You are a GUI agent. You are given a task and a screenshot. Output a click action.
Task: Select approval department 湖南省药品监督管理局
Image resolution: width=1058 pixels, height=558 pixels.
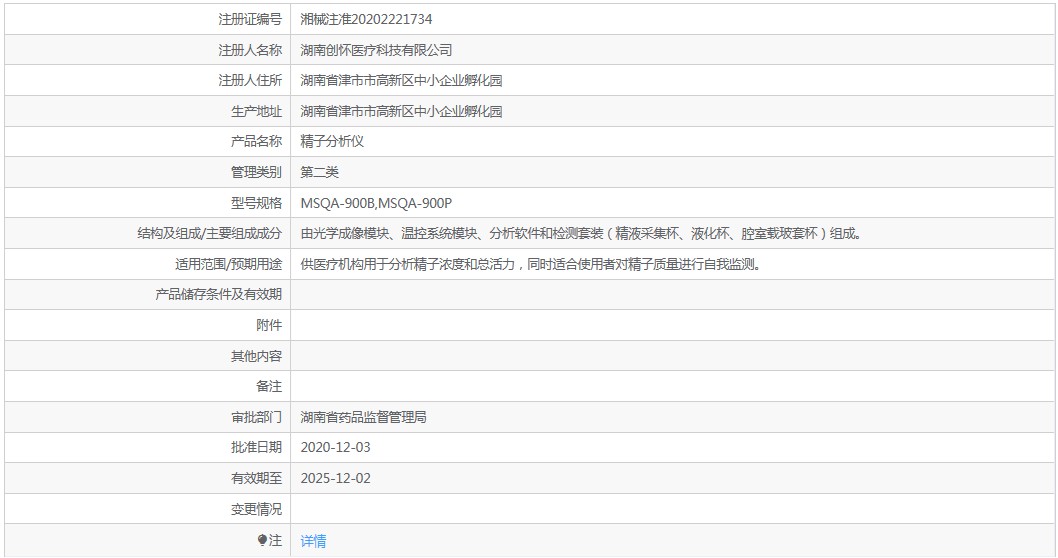click(x=363, y=417)
